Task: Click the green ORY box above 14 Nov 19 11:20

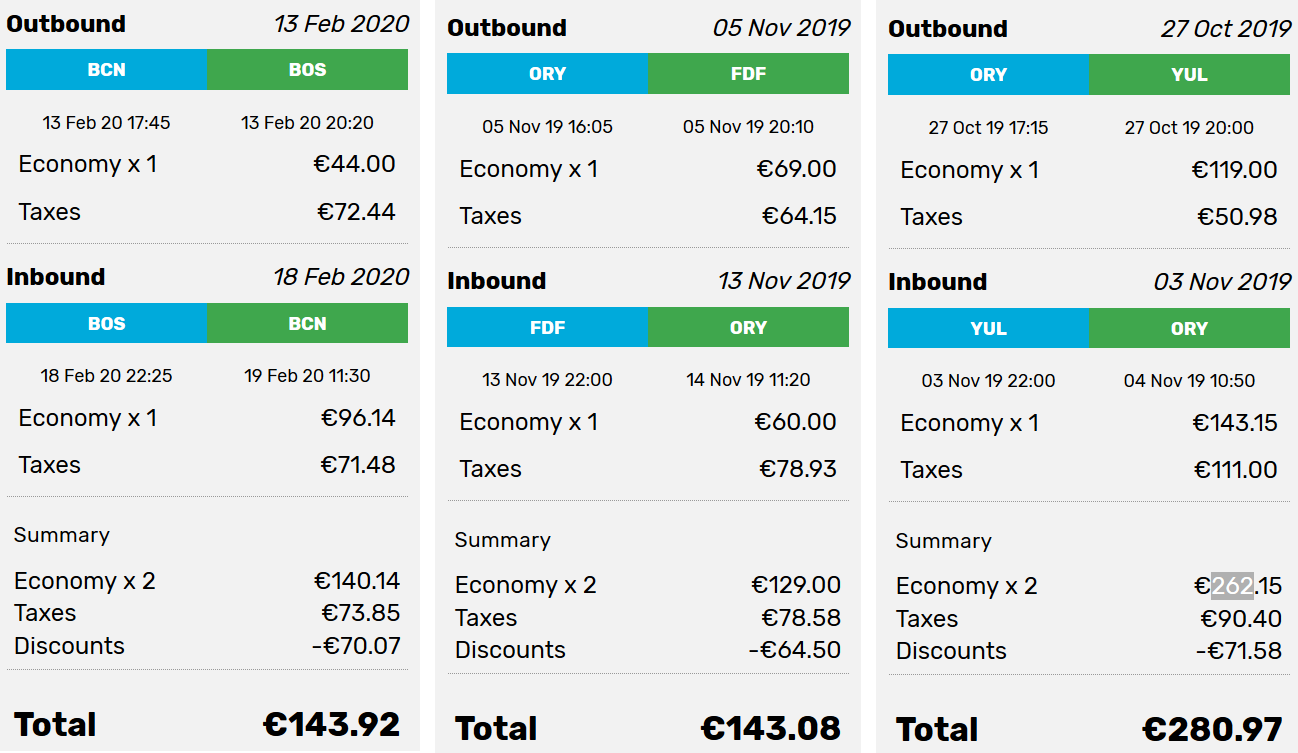Action: click(748, 327)
